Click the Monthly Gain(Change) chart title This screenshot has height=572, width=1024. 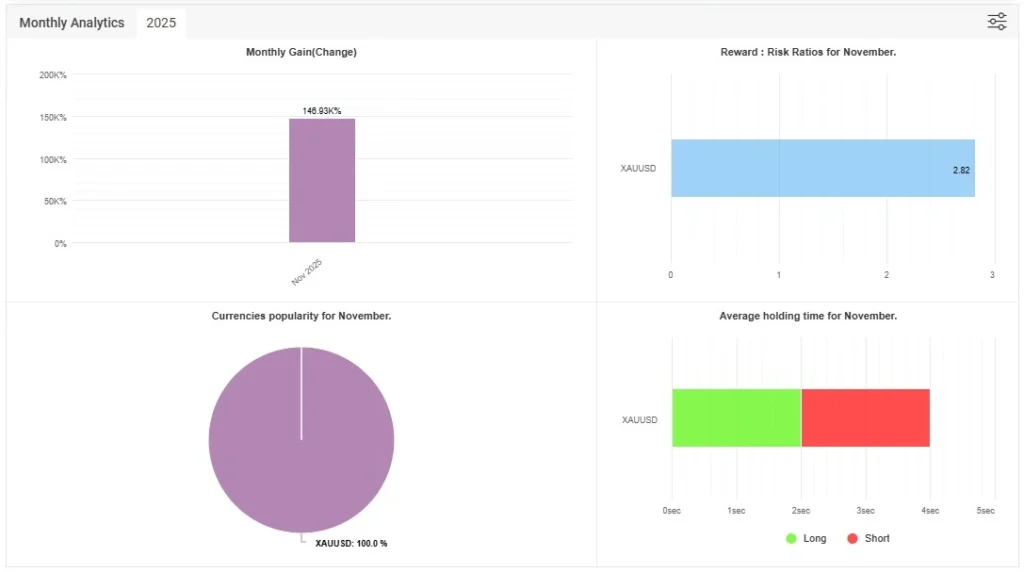301,52
